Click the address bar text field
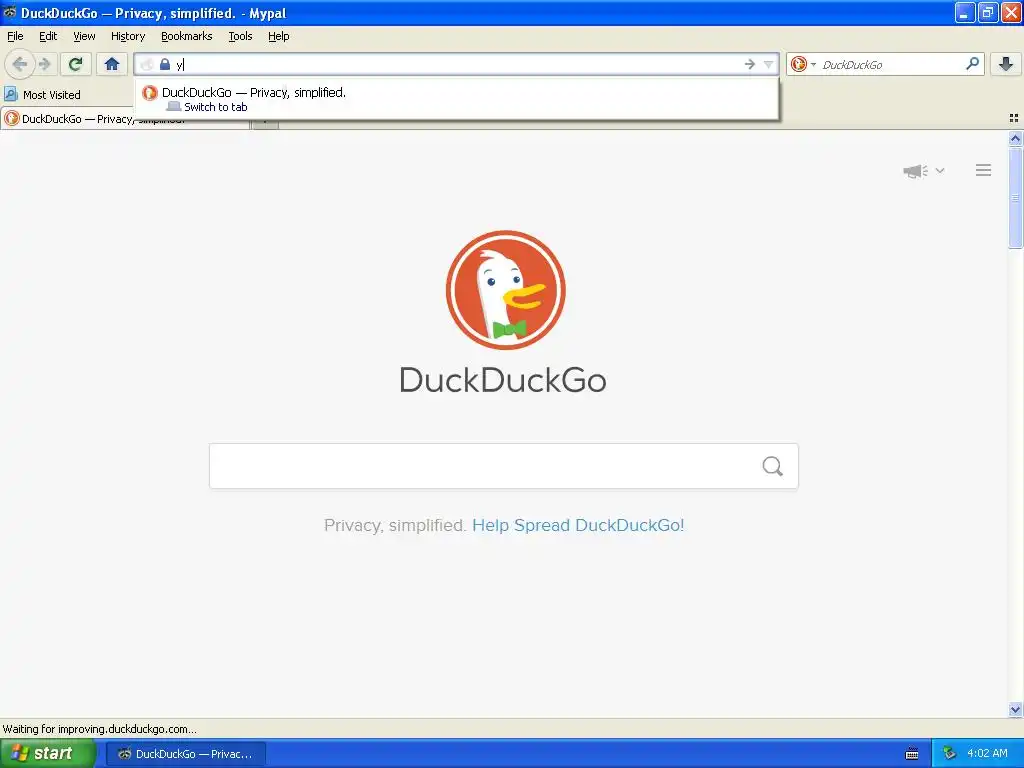The image size is (1024, 768). [x=457, y=64]
